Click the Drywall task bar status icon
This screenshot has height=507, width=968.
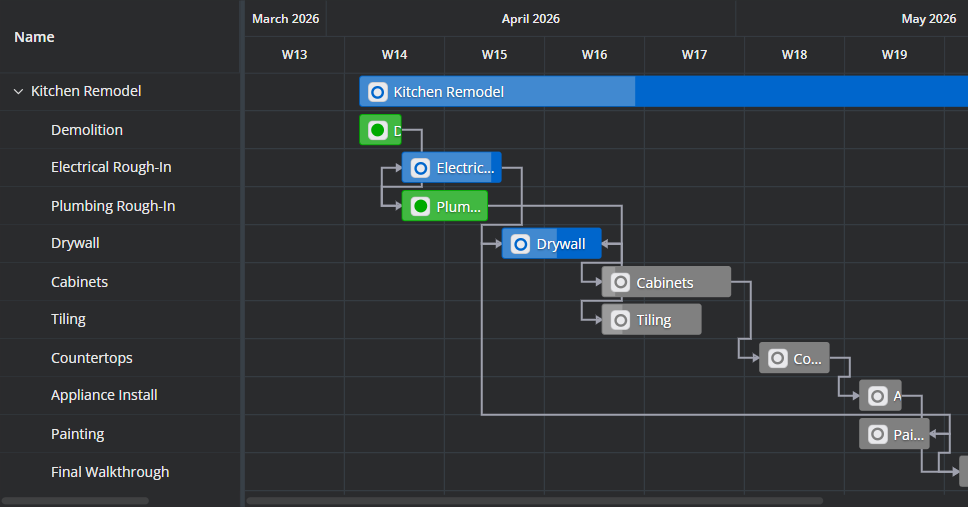coord(520,244)
